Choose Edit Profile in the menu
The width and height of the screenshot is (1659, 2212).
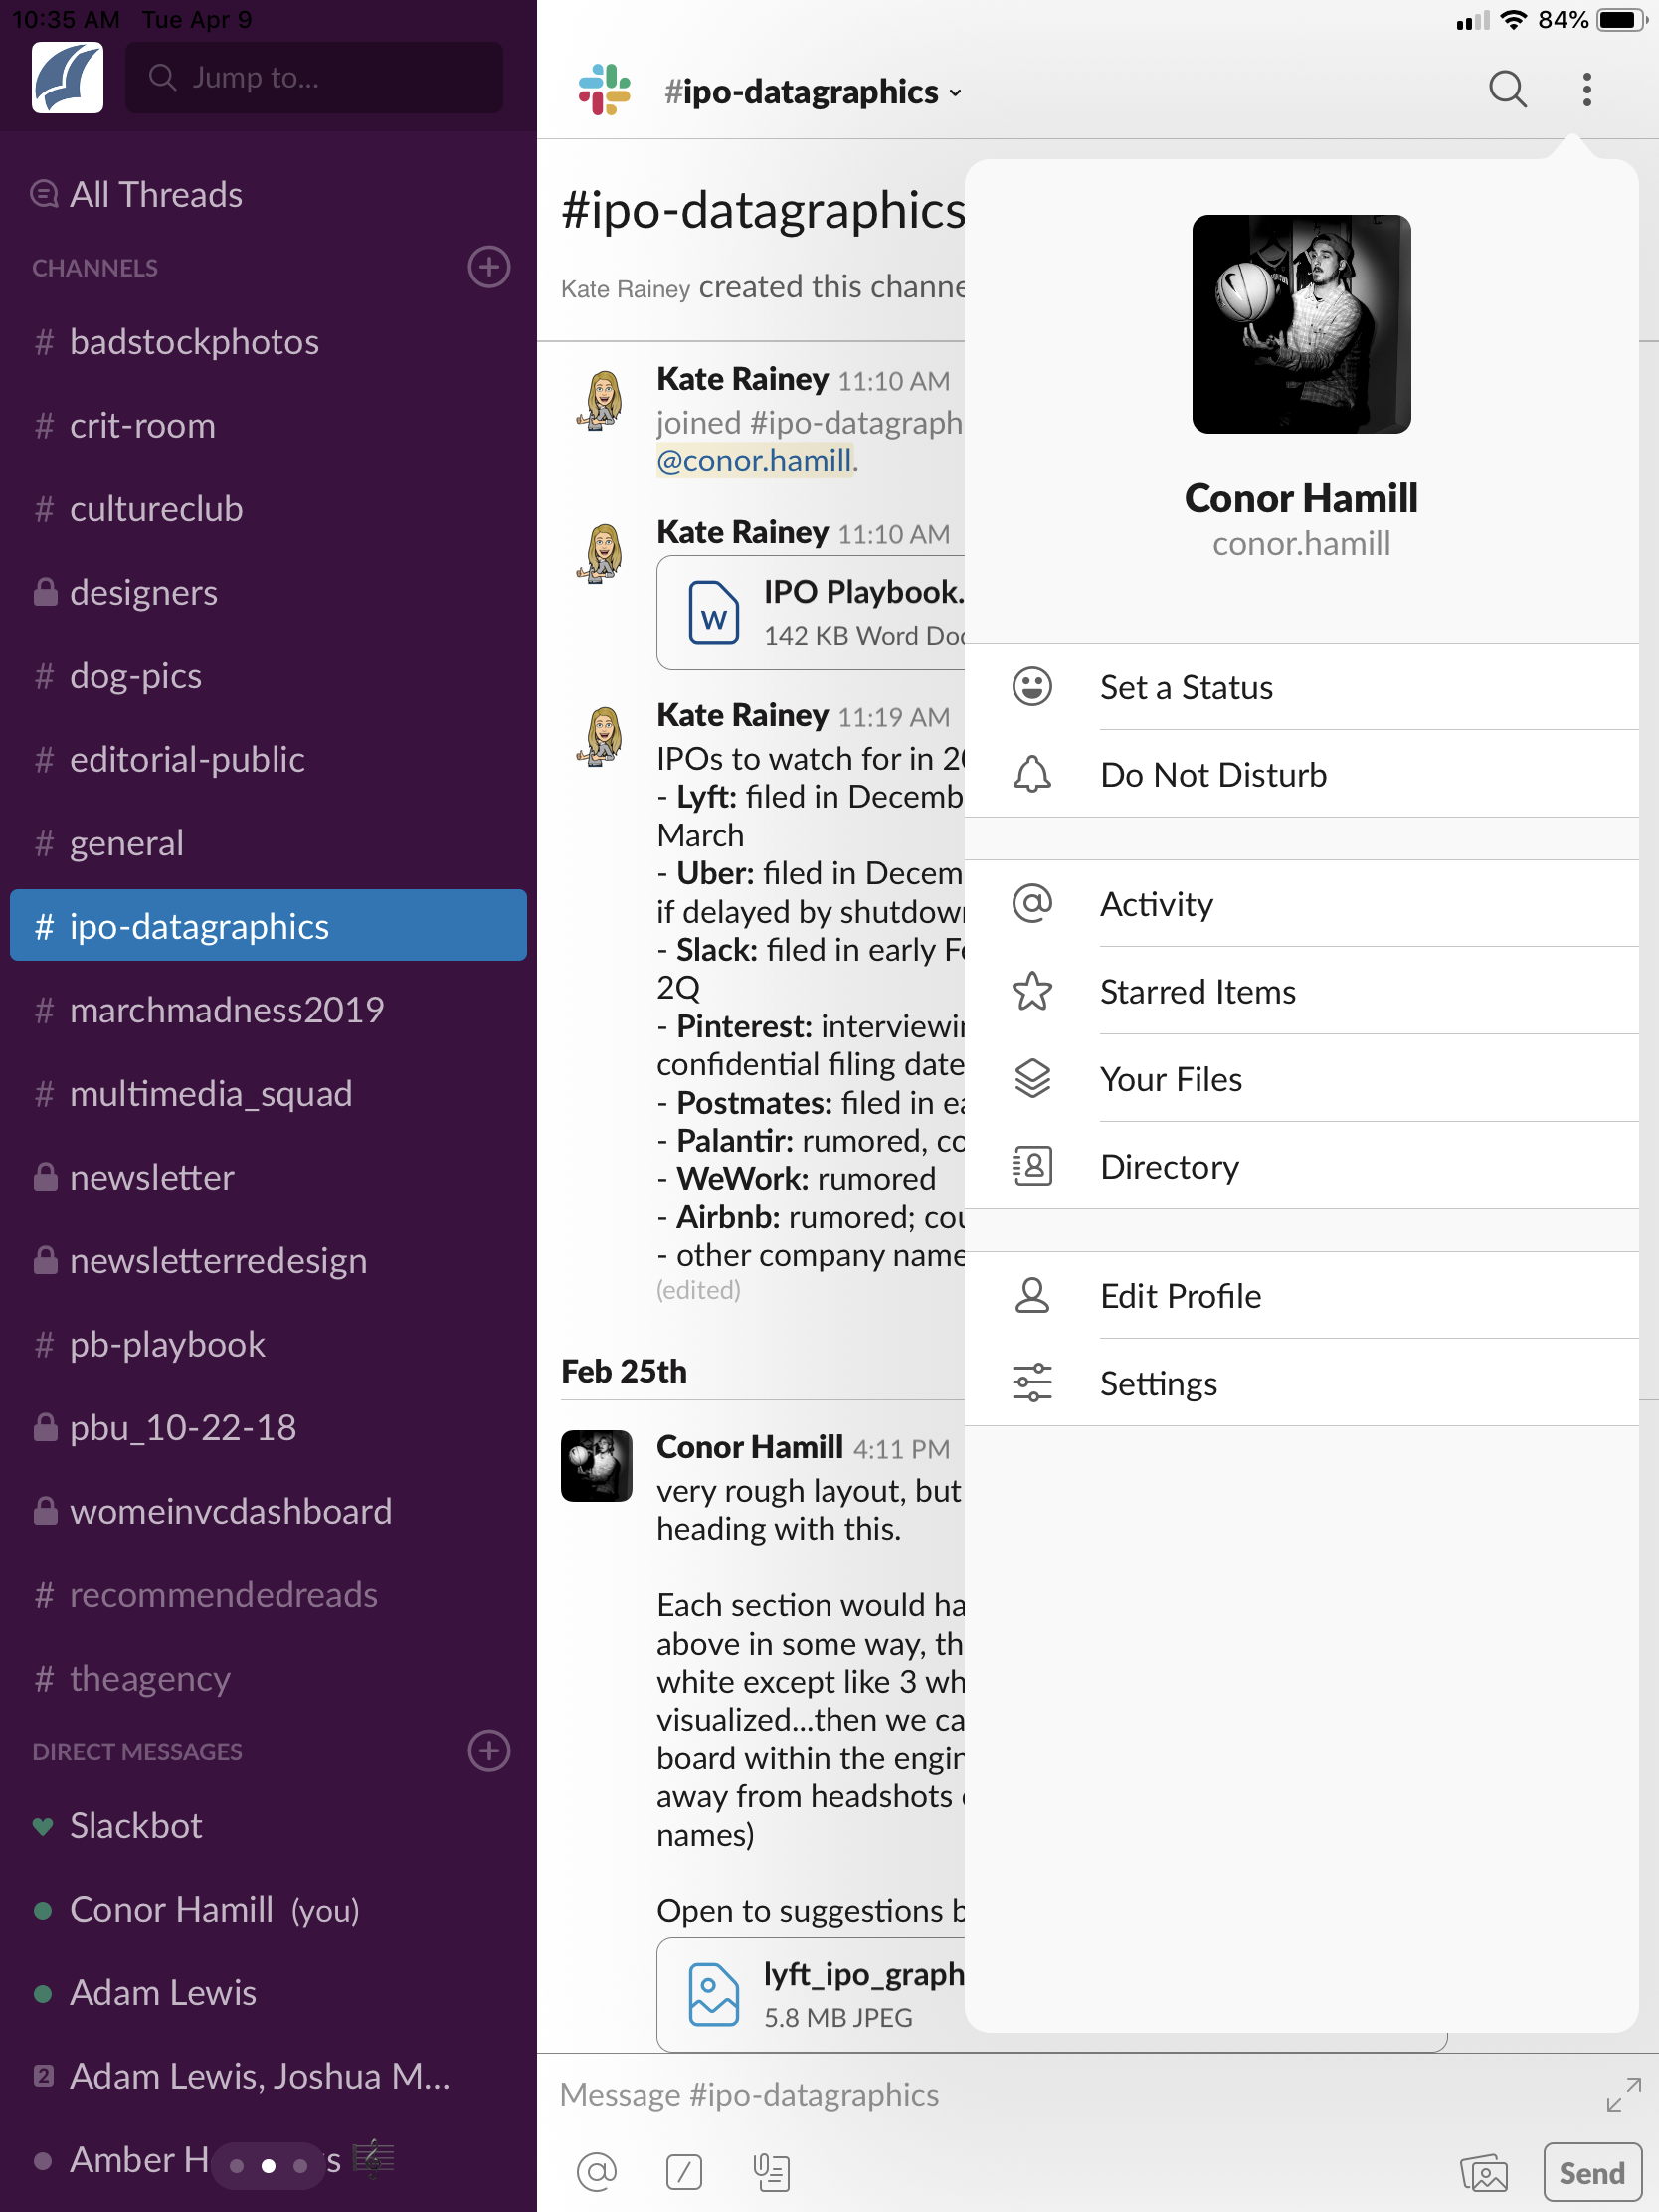1301,1295
